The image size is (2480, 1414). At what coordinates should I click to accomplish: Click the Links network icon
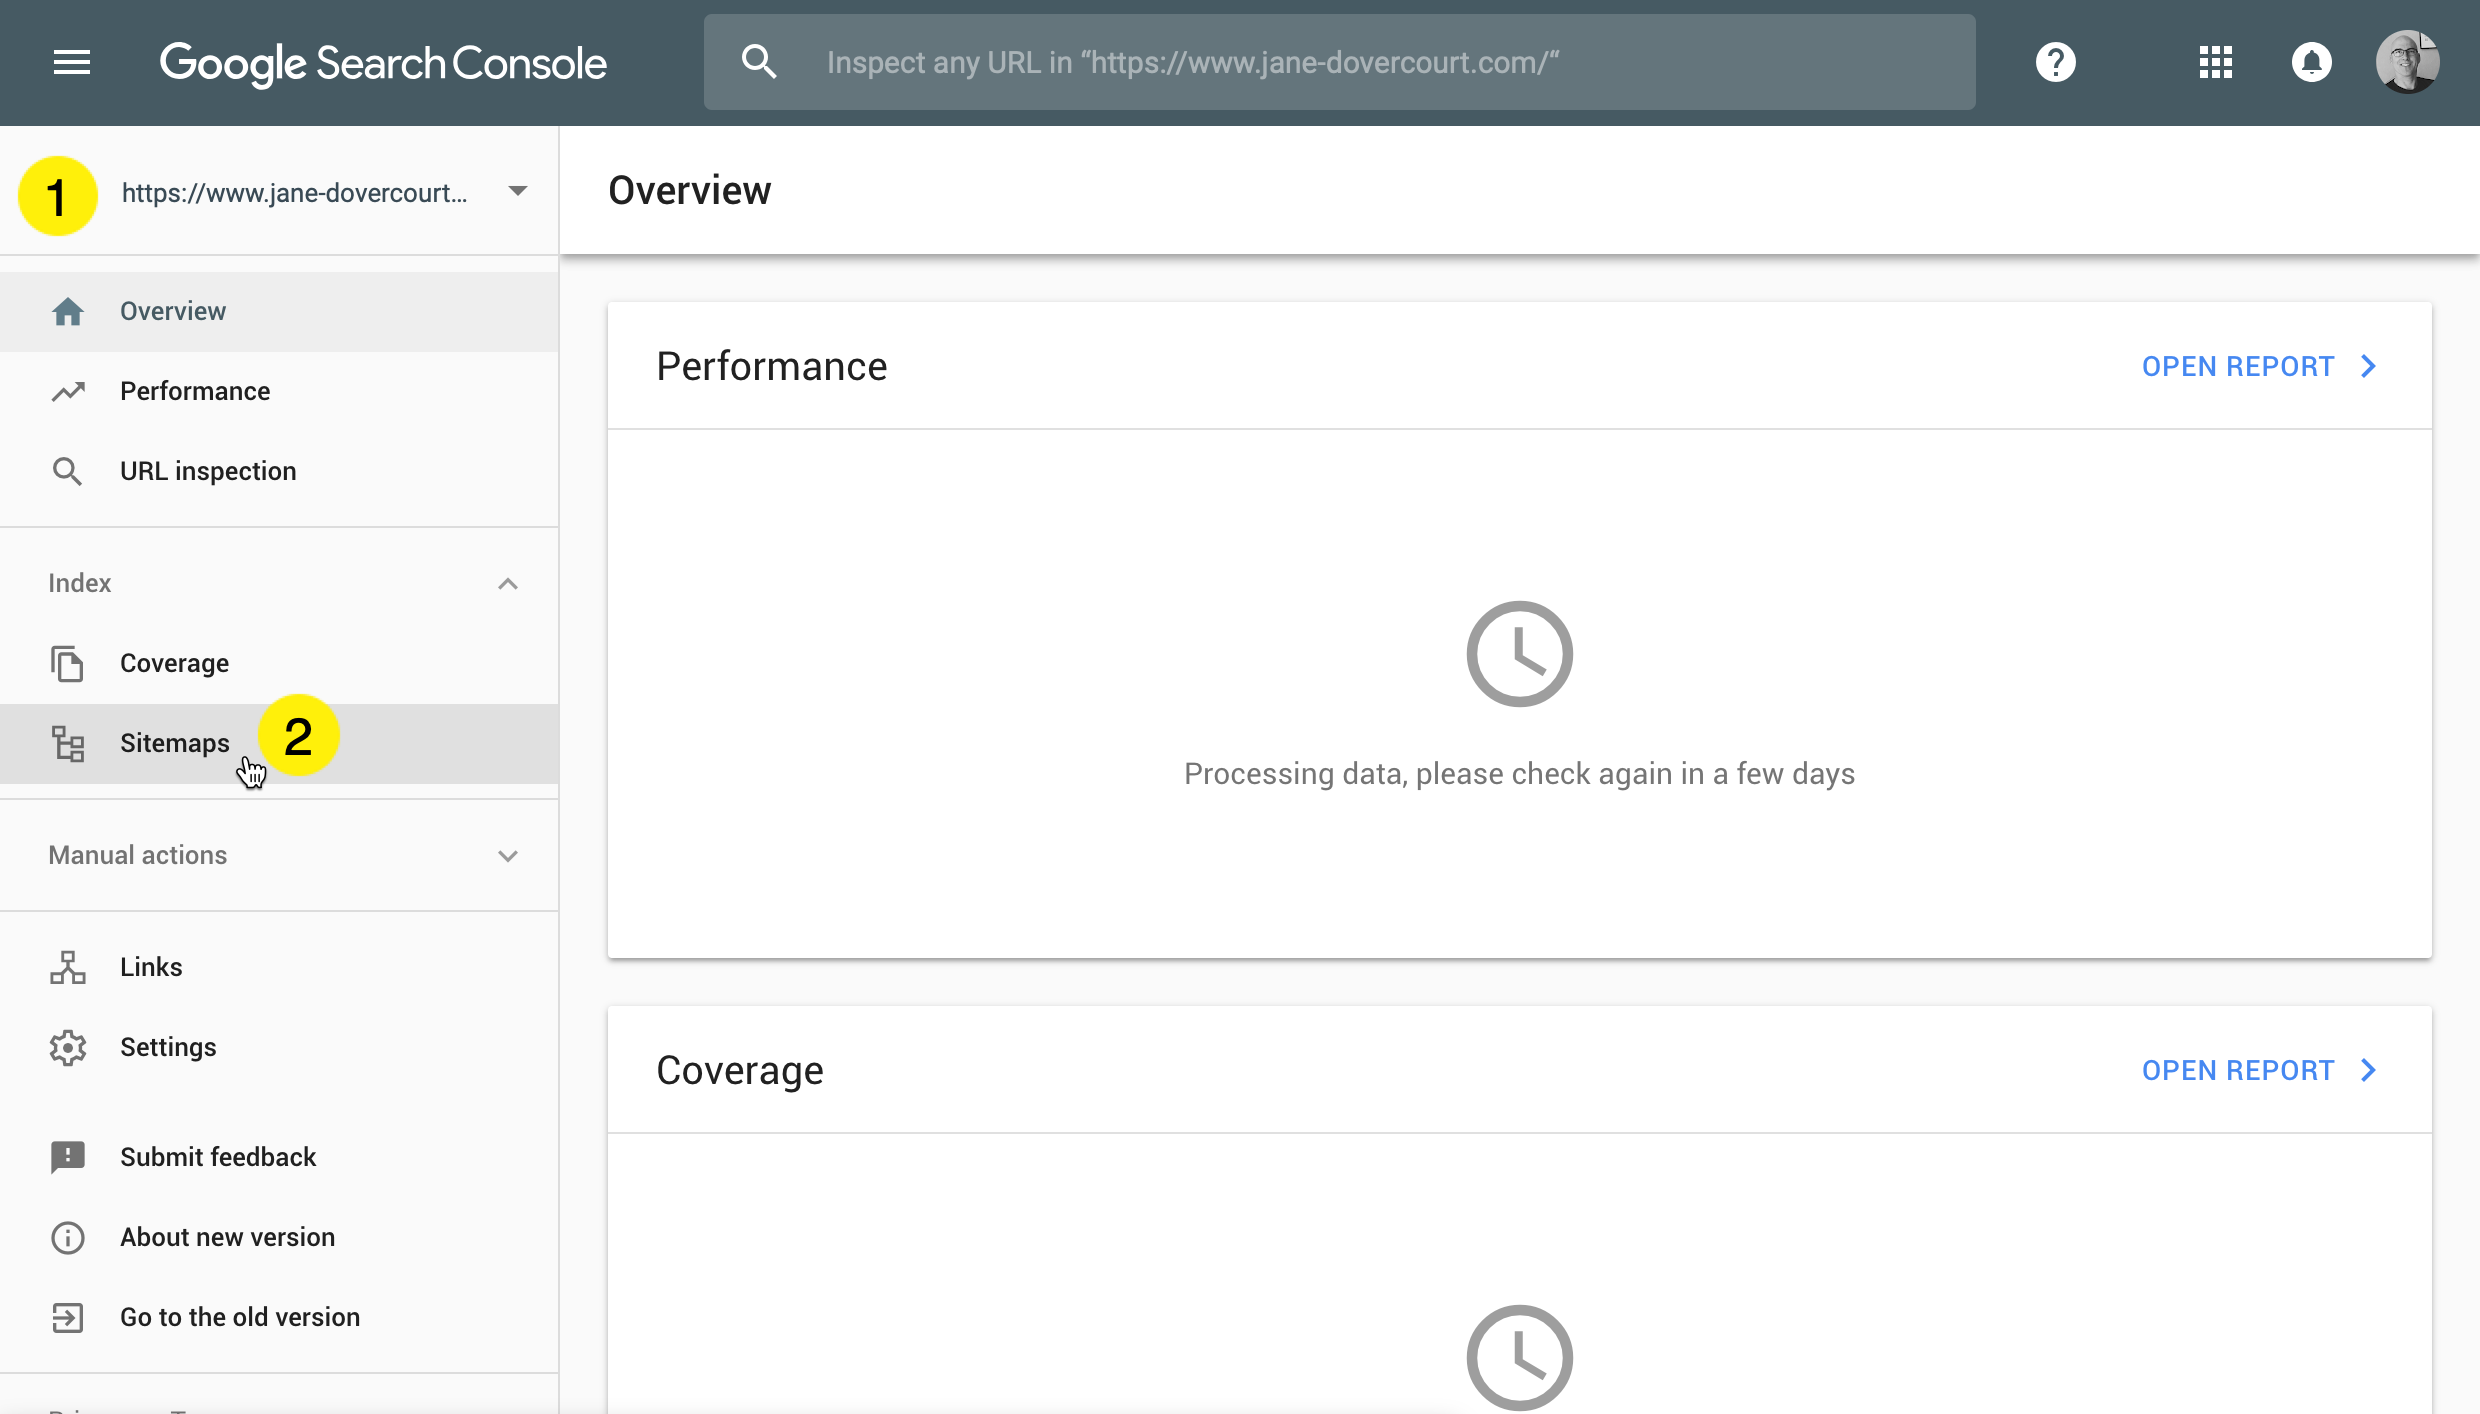(68, 968)
